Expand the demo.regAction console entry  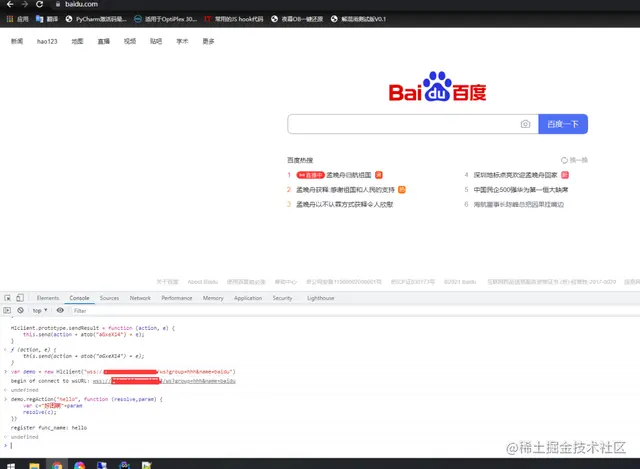coord(5,399)
